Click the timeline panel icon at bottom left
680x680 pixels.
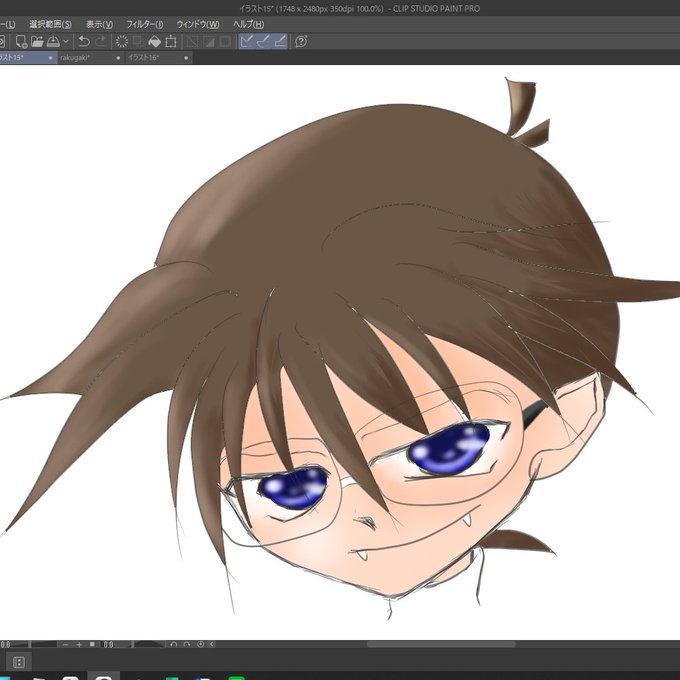click(x=19, y=662)
